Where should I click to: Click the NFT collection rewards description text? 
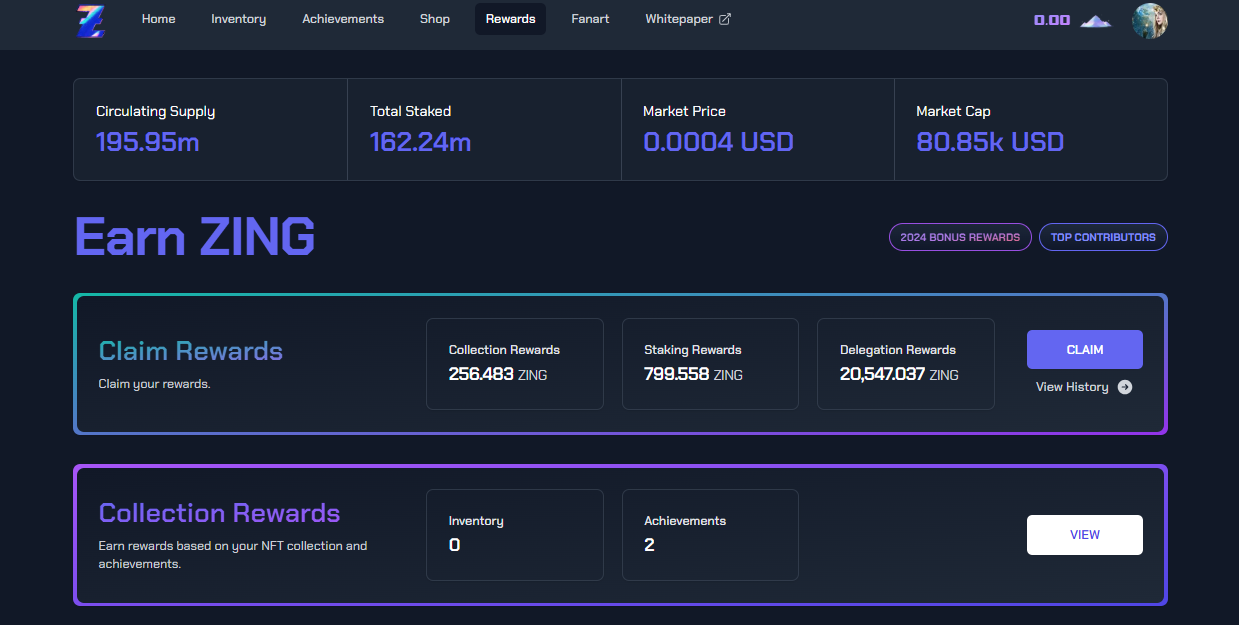(233, 555)
